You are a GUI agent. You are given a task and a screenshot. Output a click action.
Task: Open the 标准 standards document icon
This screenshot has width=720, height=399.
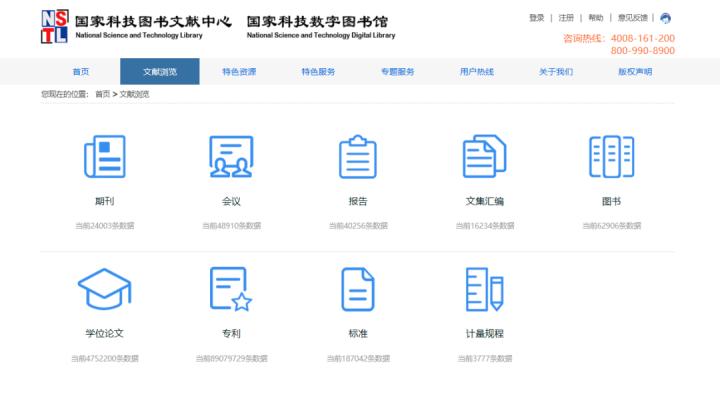(x=358, y=289)
